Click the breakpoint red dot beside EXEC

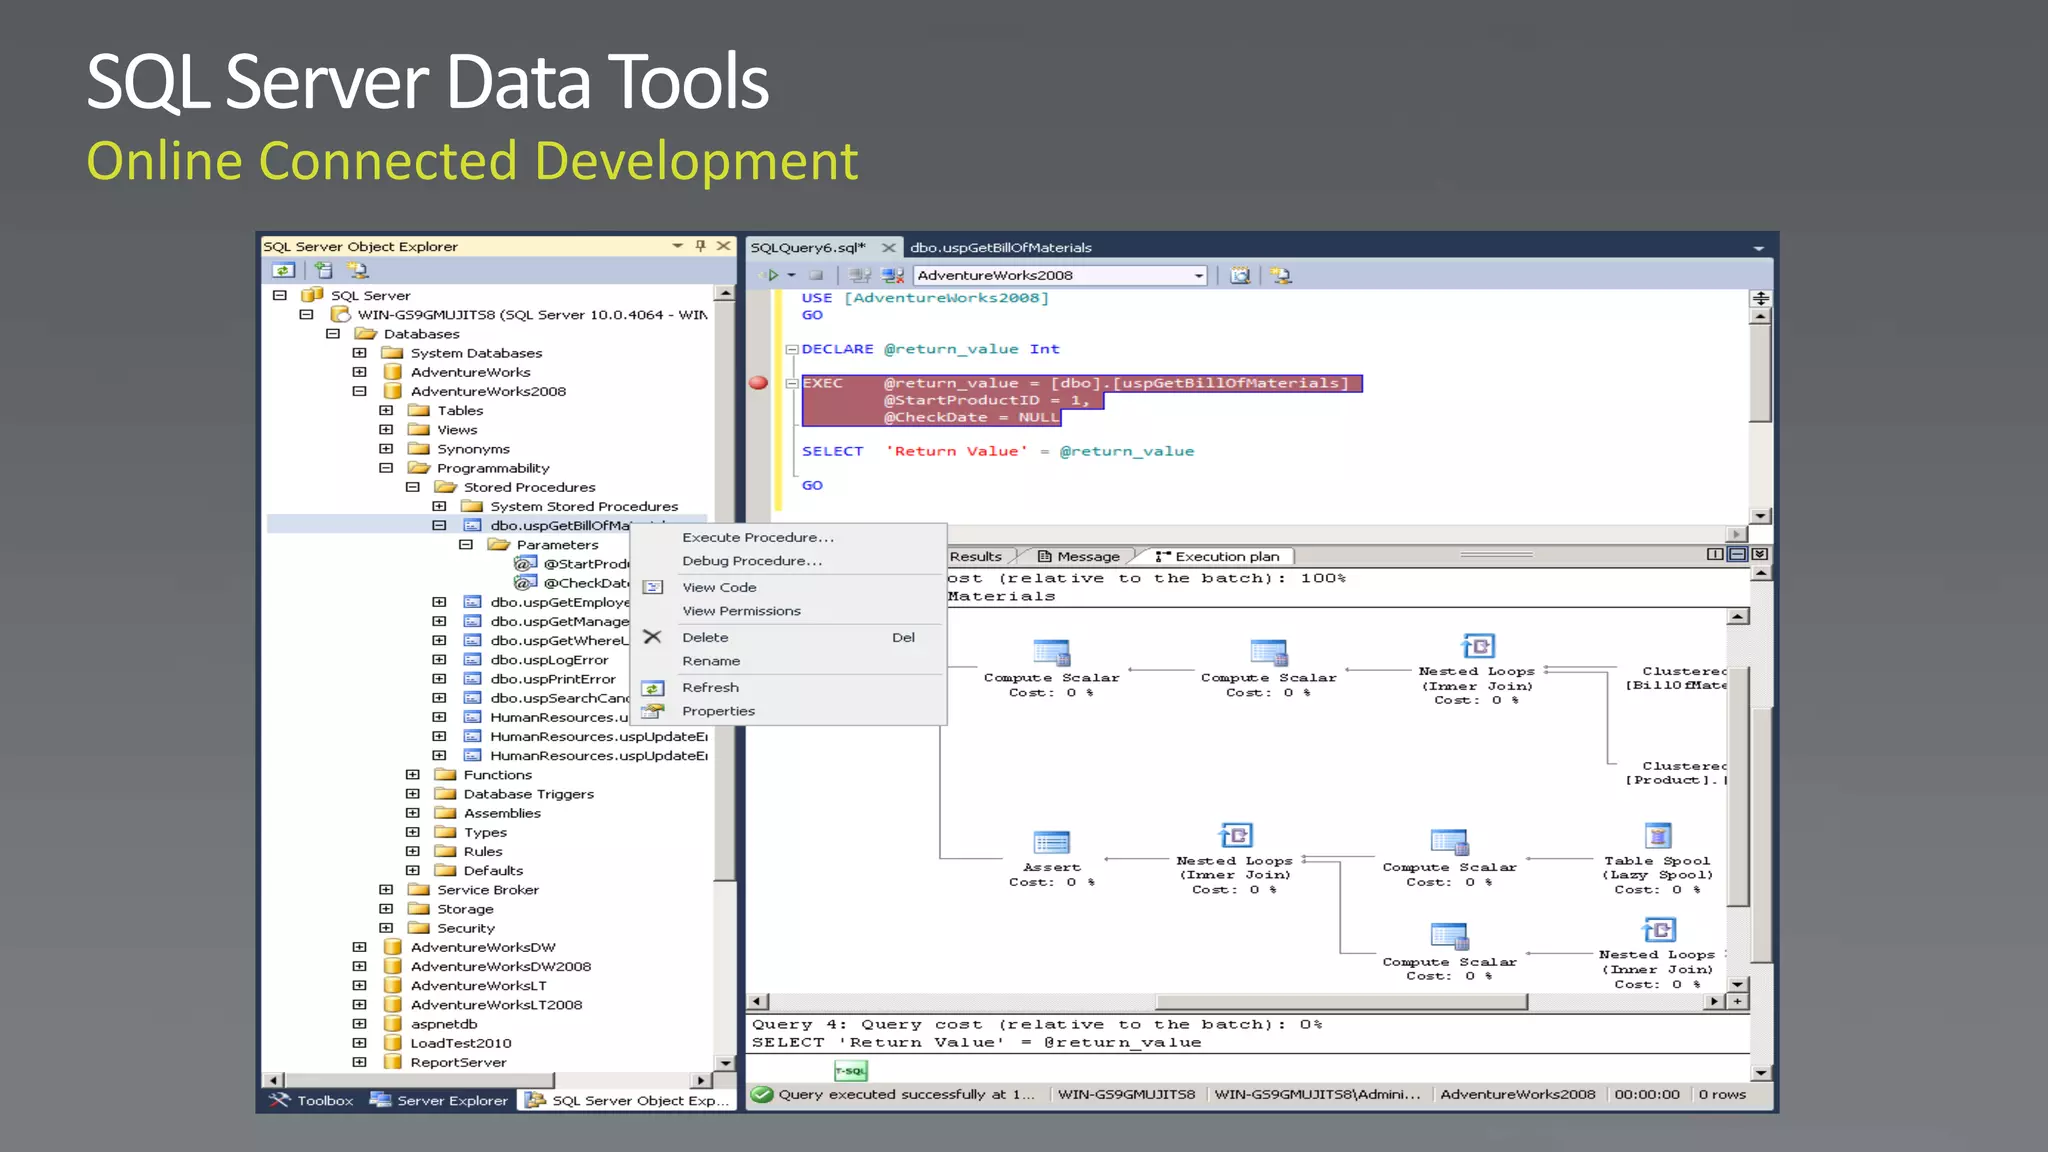(x=758, y=383)
